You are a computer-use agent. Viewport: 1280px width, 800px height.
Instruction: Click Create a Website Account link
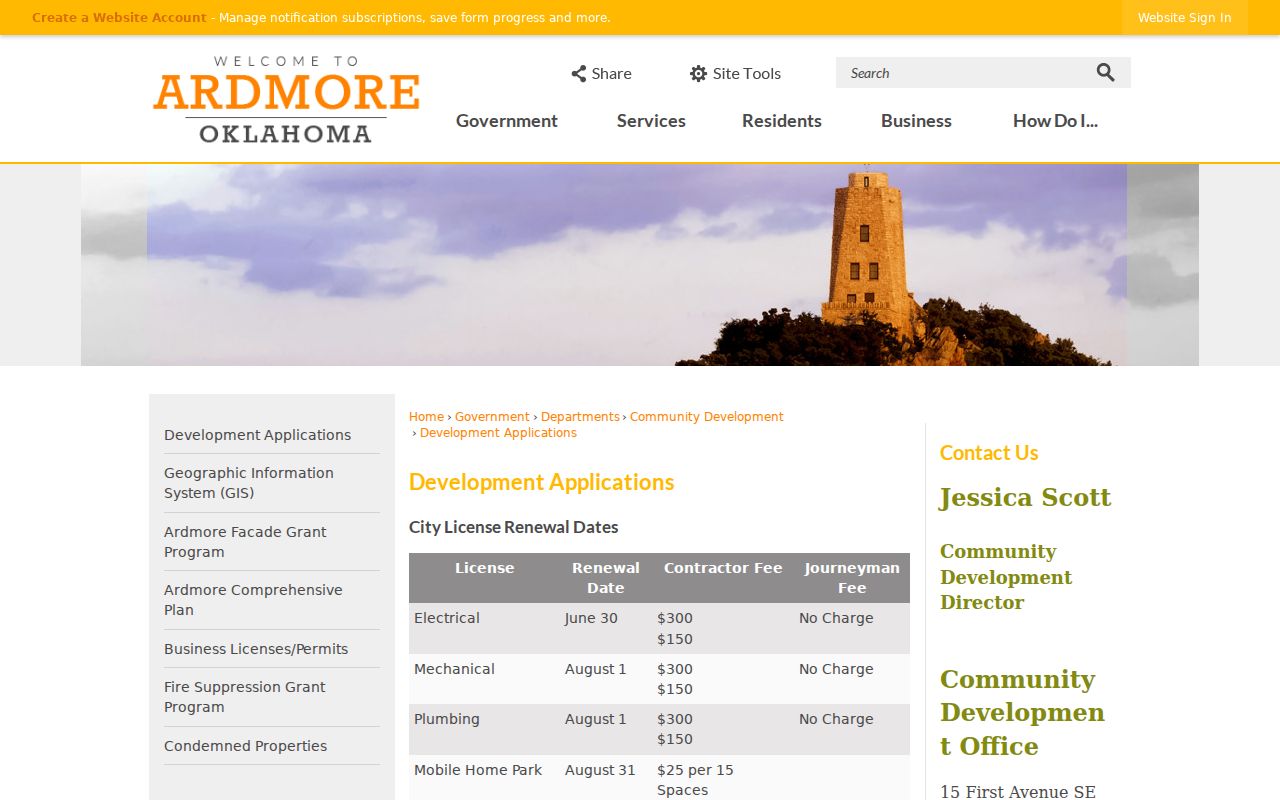coord(119,18)
